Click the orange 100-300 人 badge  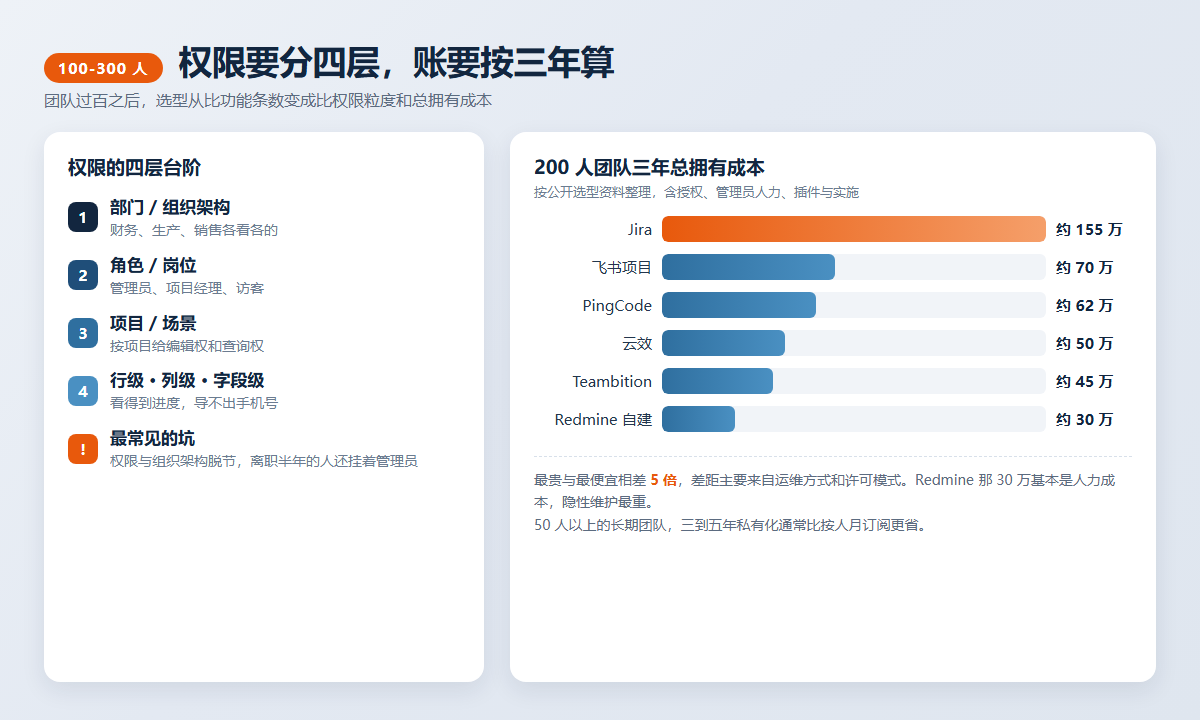103,68
